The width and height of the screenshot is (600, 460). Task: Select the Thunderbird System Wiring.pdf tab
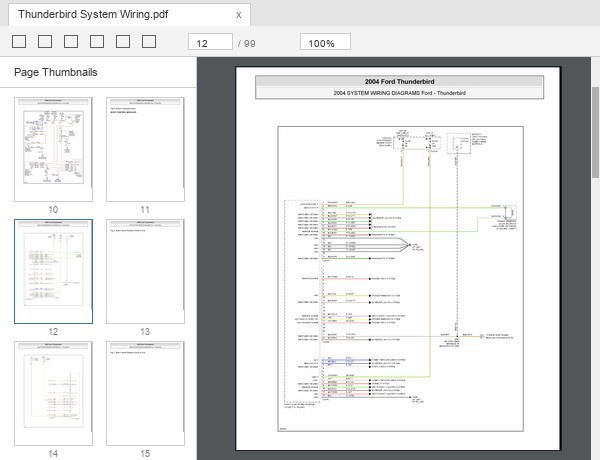coord(129,15)
